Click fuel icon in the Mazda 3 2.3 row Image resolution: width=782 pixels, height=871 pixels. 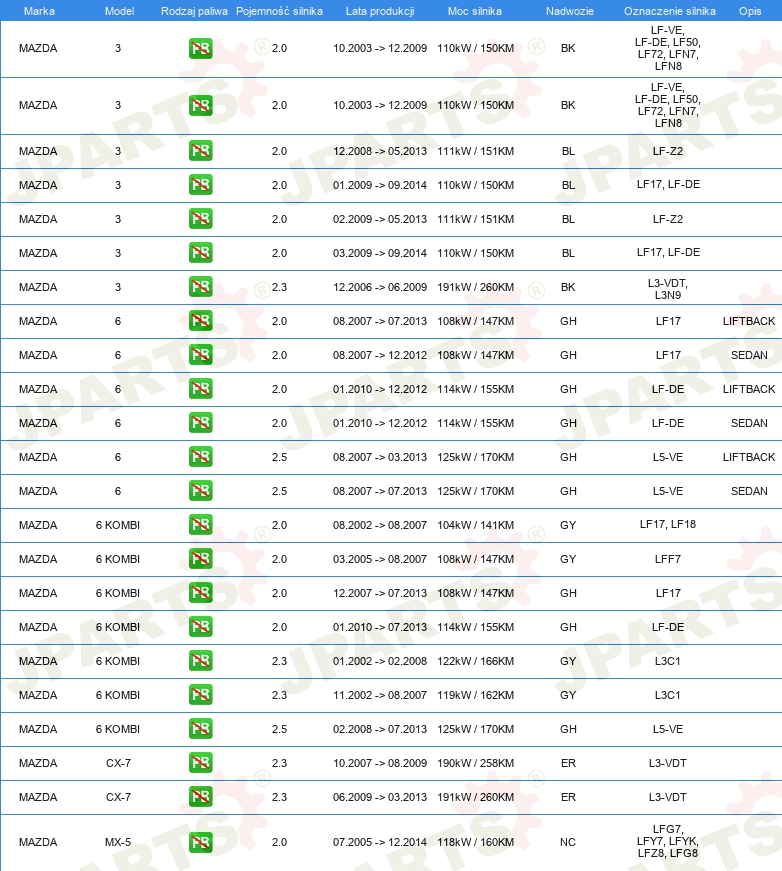[200, 286]
